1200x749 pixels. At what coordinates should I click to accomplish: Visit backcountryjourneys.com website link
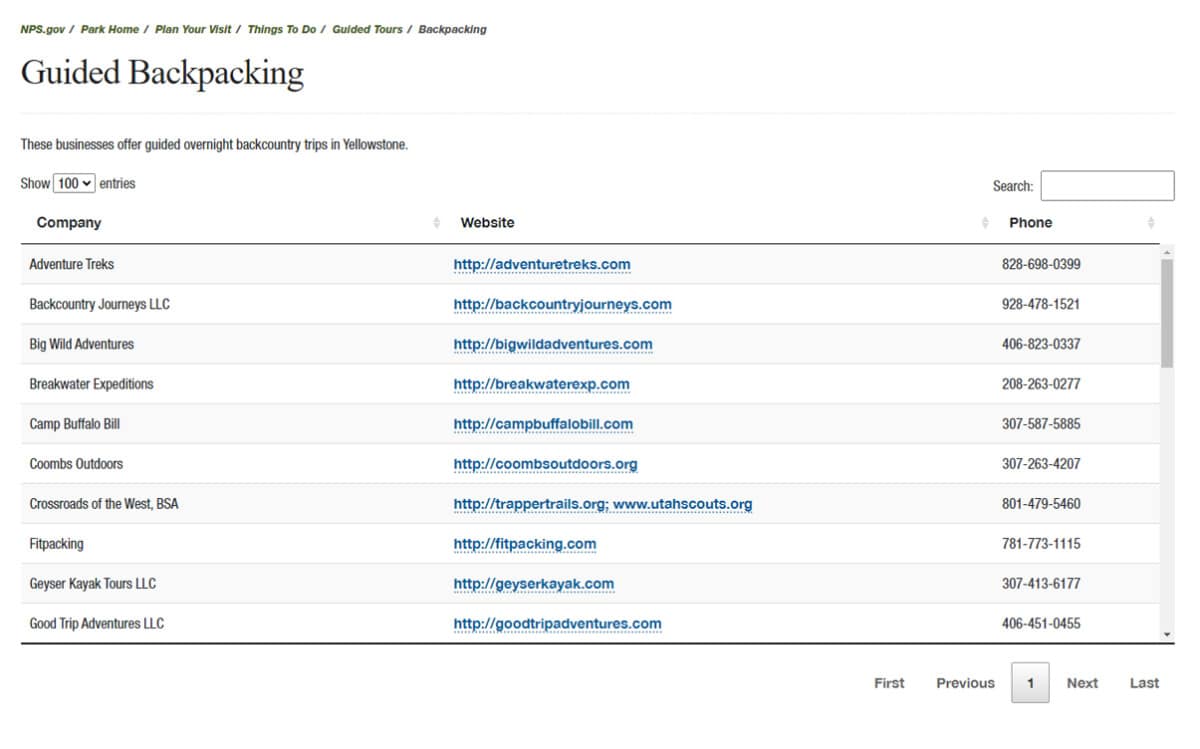click(x=562, y=305)
